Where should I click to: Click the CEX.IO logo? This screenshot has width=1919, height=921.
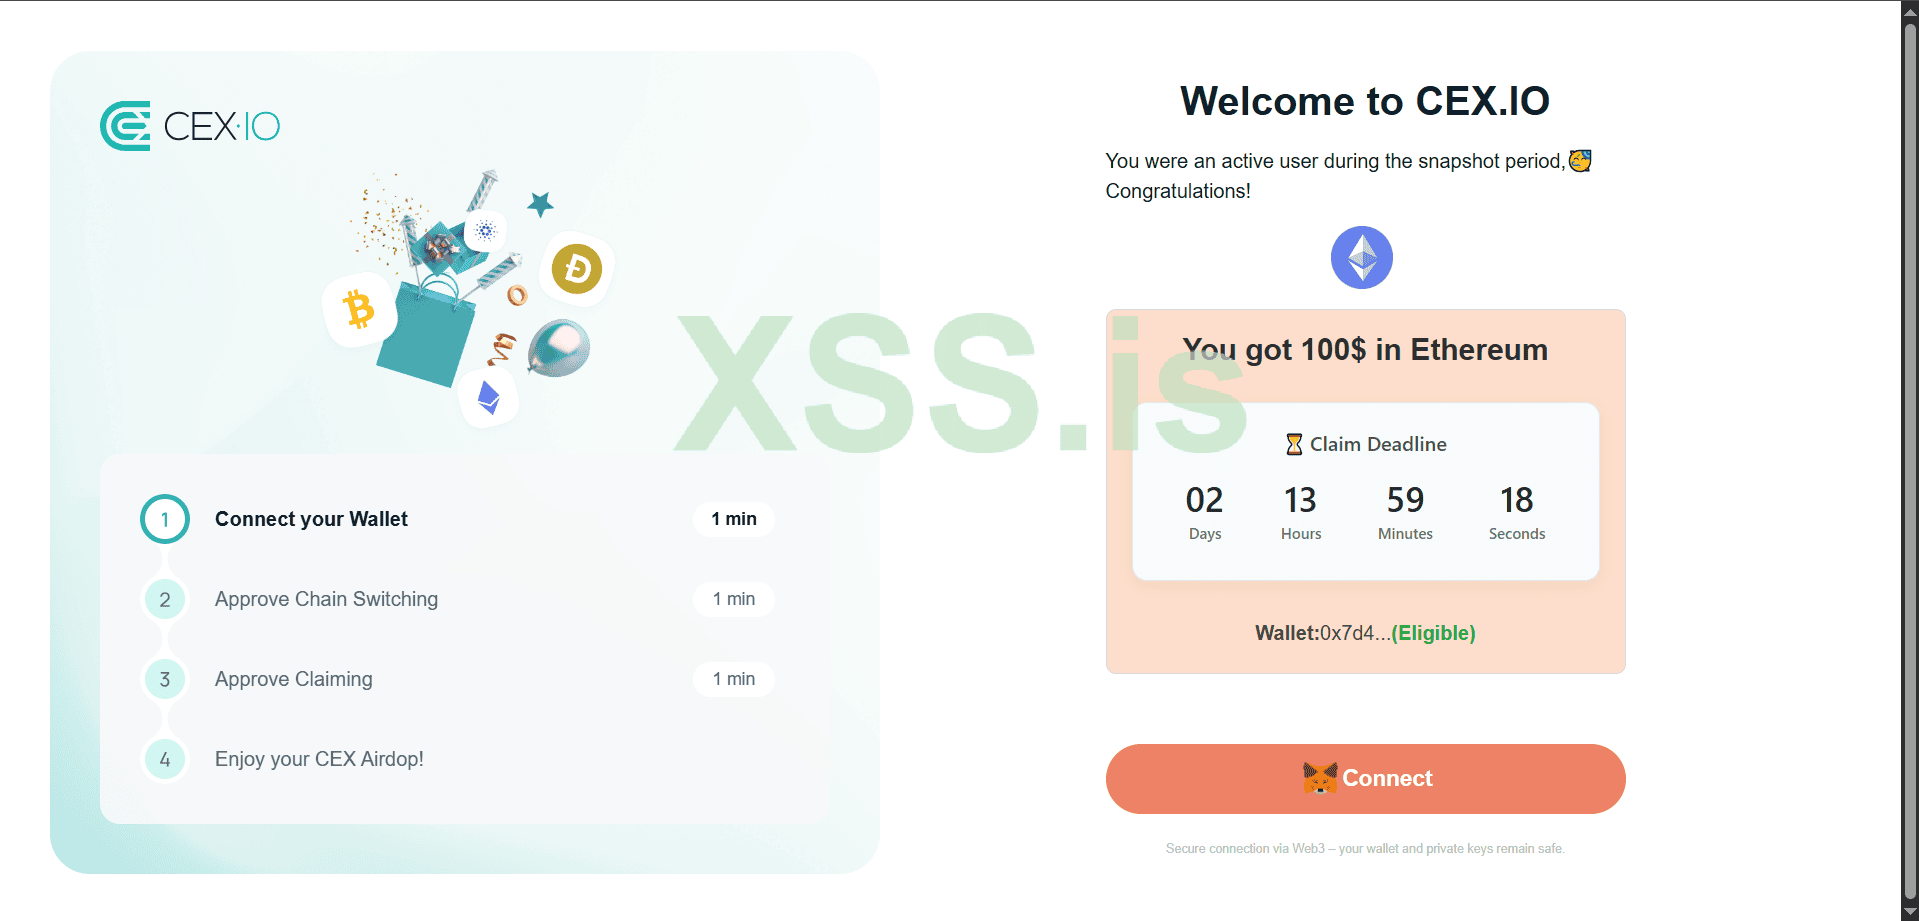point(190,126)
